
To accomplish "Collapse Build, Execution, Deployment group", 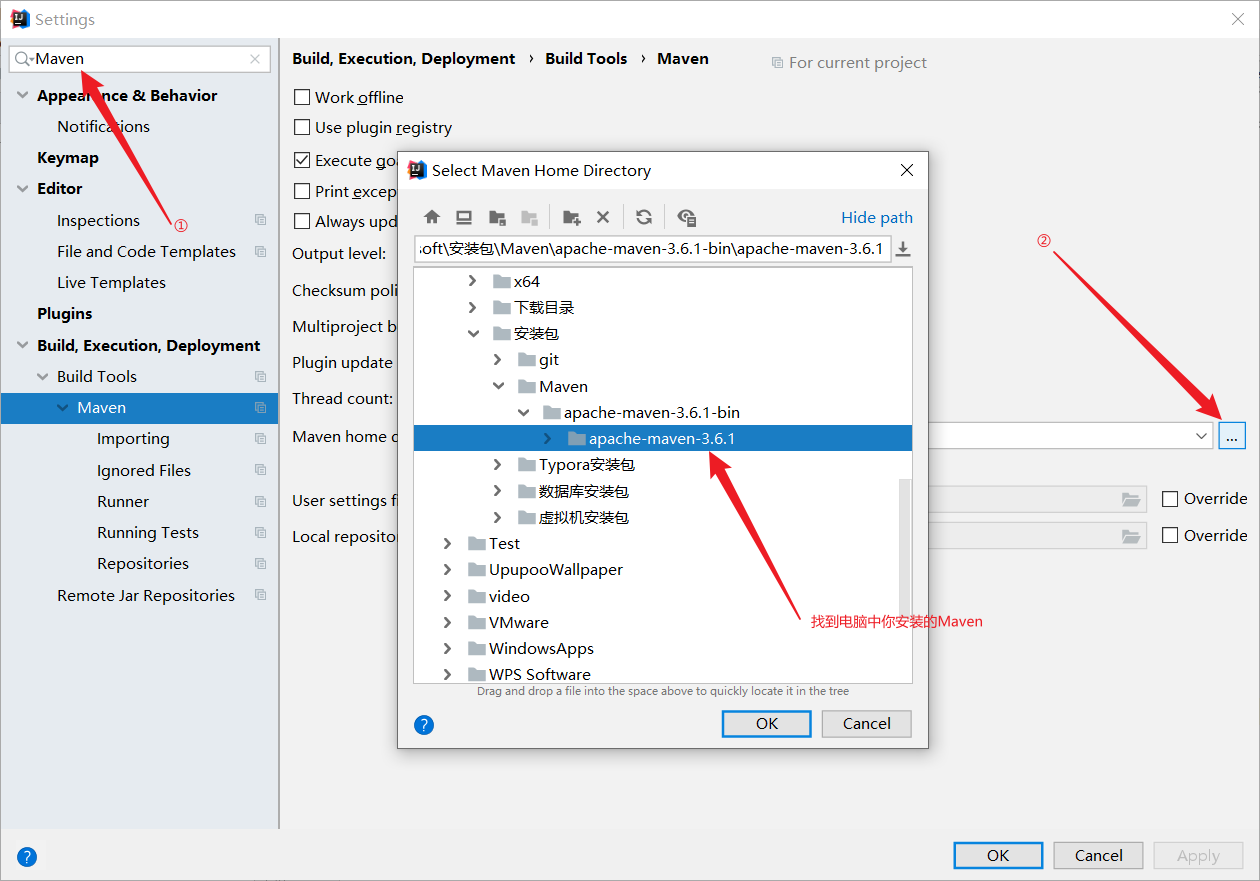I will coord(23,345).
